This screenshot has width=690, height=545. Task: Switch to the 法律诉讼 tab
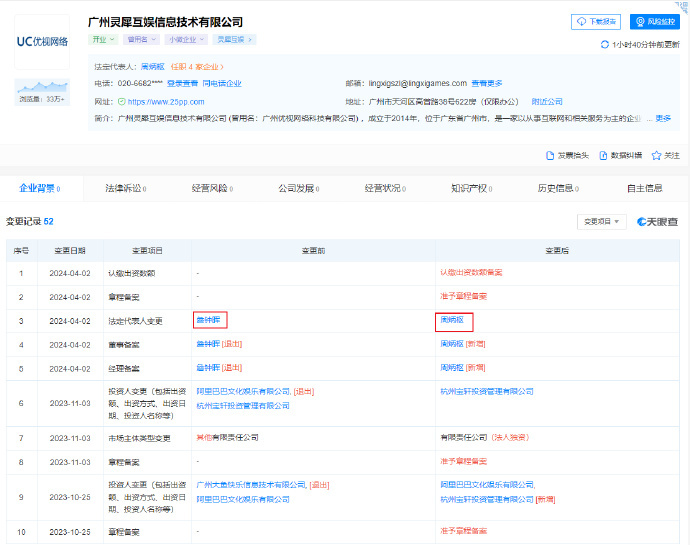click(x=125, y=188)
